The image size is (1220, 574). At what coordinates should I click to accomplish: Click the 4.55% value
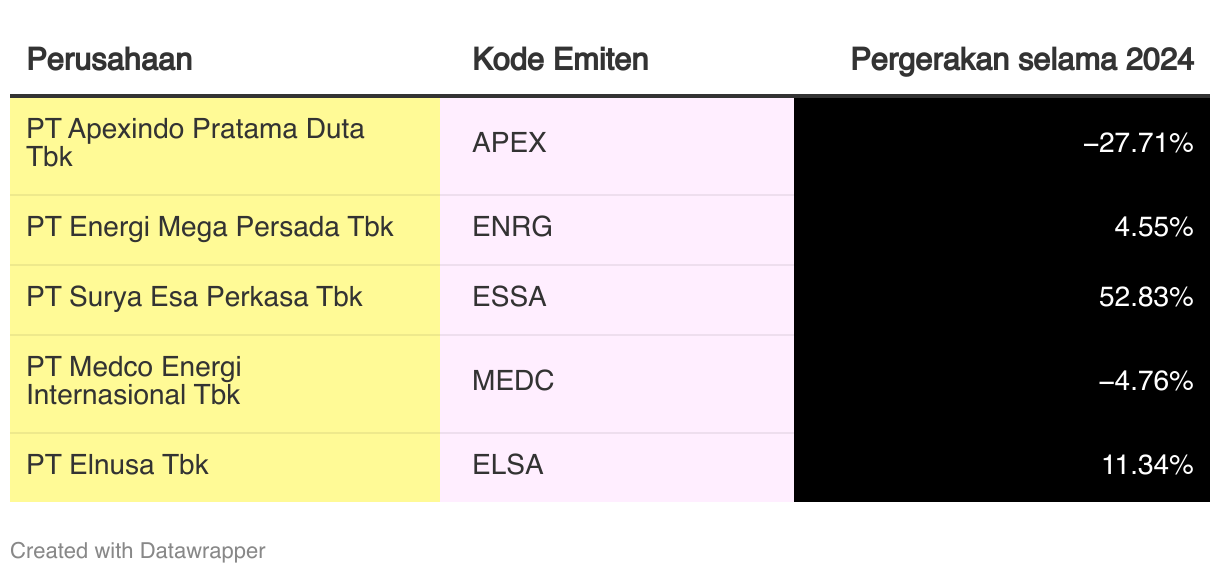(x=1154, y=228)
